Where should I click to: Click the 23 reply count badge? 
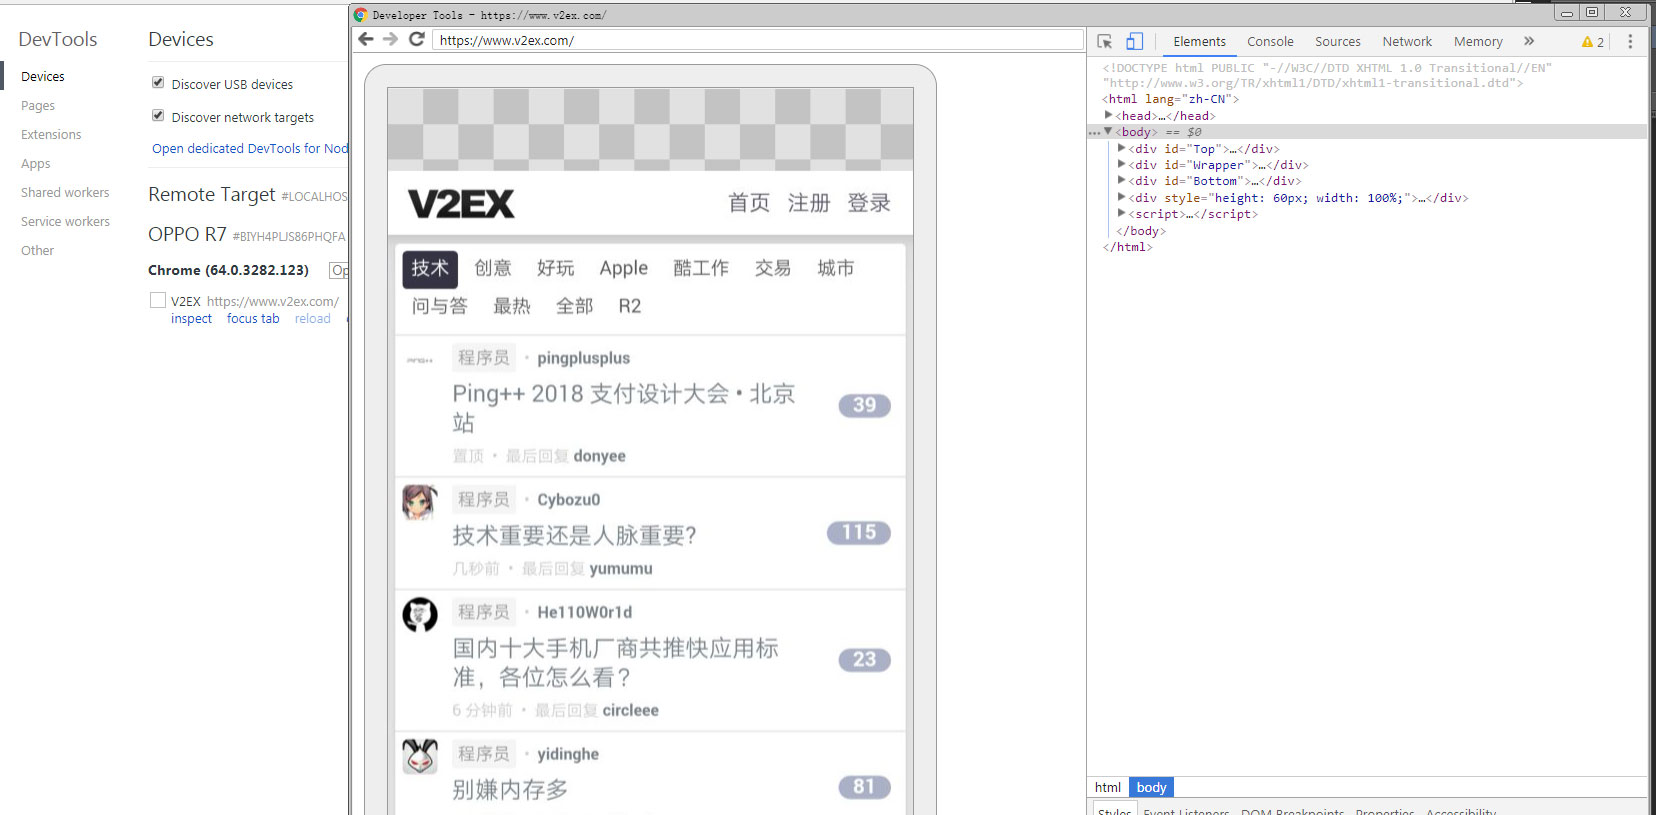(864, 660)
